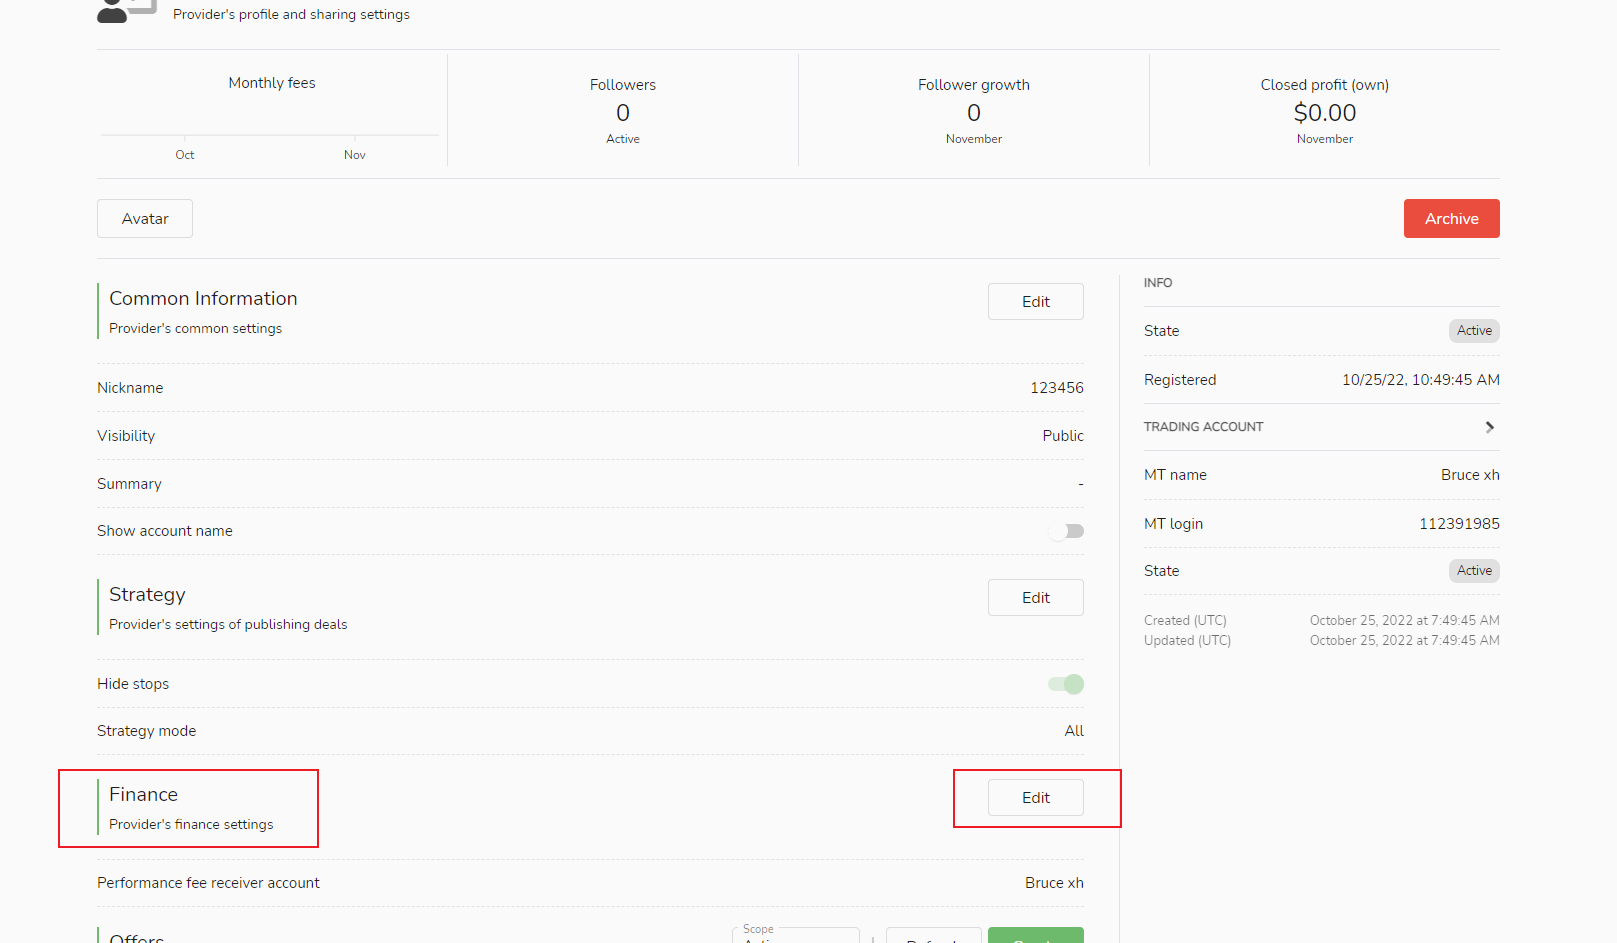
Task: Click the Closed profit $0.00 value
Action: point(1324,113)
